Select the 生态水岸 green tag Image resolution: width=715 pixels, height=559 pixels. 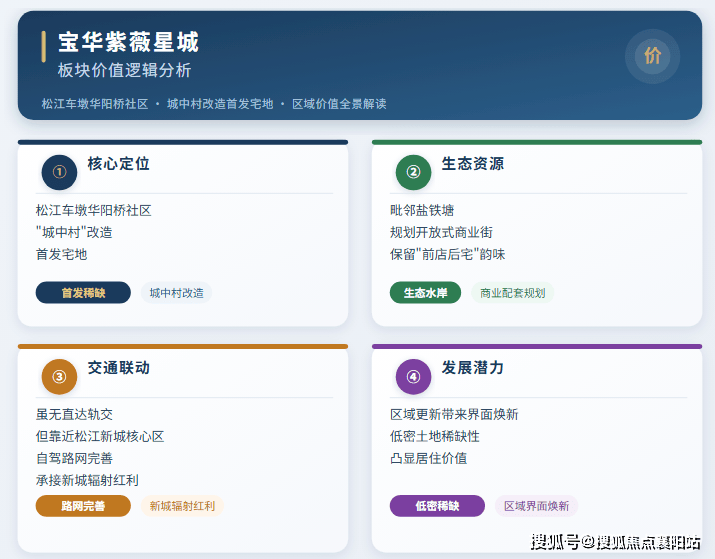coord(425,293)
